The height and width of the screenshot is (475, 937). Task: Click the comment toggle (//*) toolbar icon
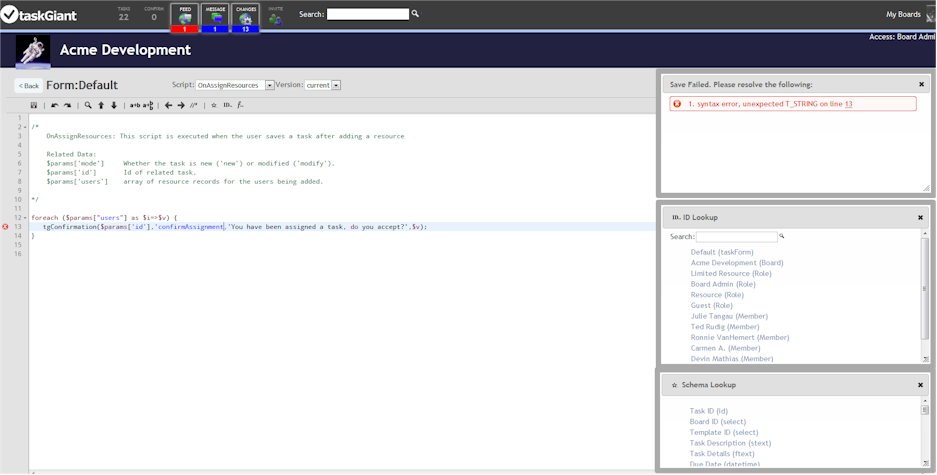point(194,105)
